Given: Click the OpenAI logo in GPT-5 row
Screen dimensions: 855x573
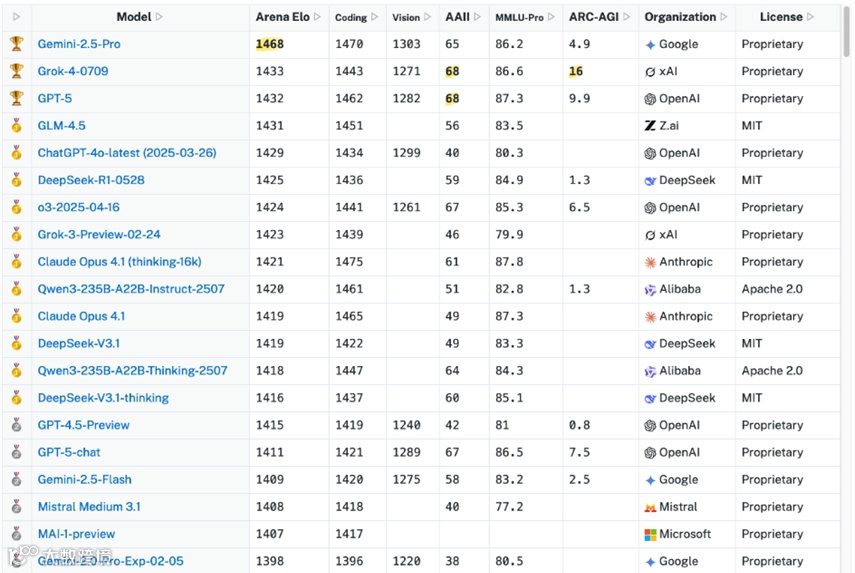Looking at the screenshot, I should click(650, 99).
